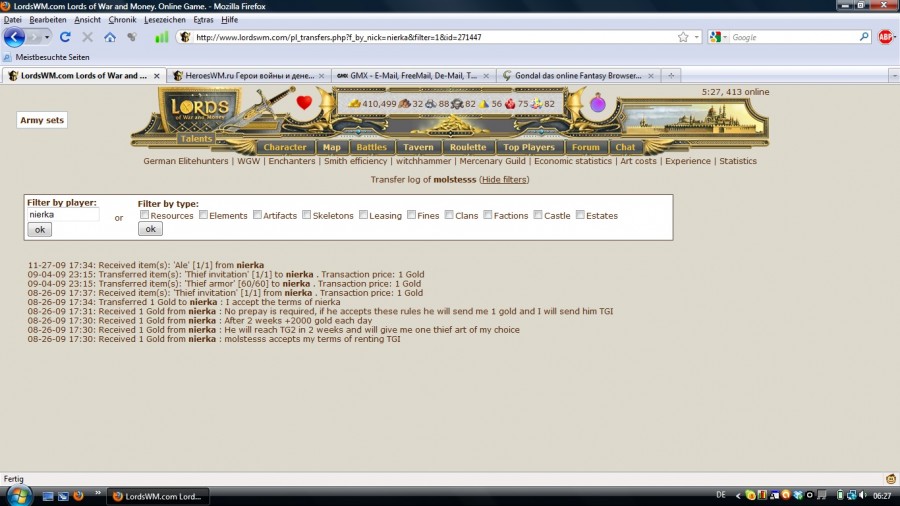Screen dimensions: 900x506
Task: Click the Google search field
Action: coord(794,37)
